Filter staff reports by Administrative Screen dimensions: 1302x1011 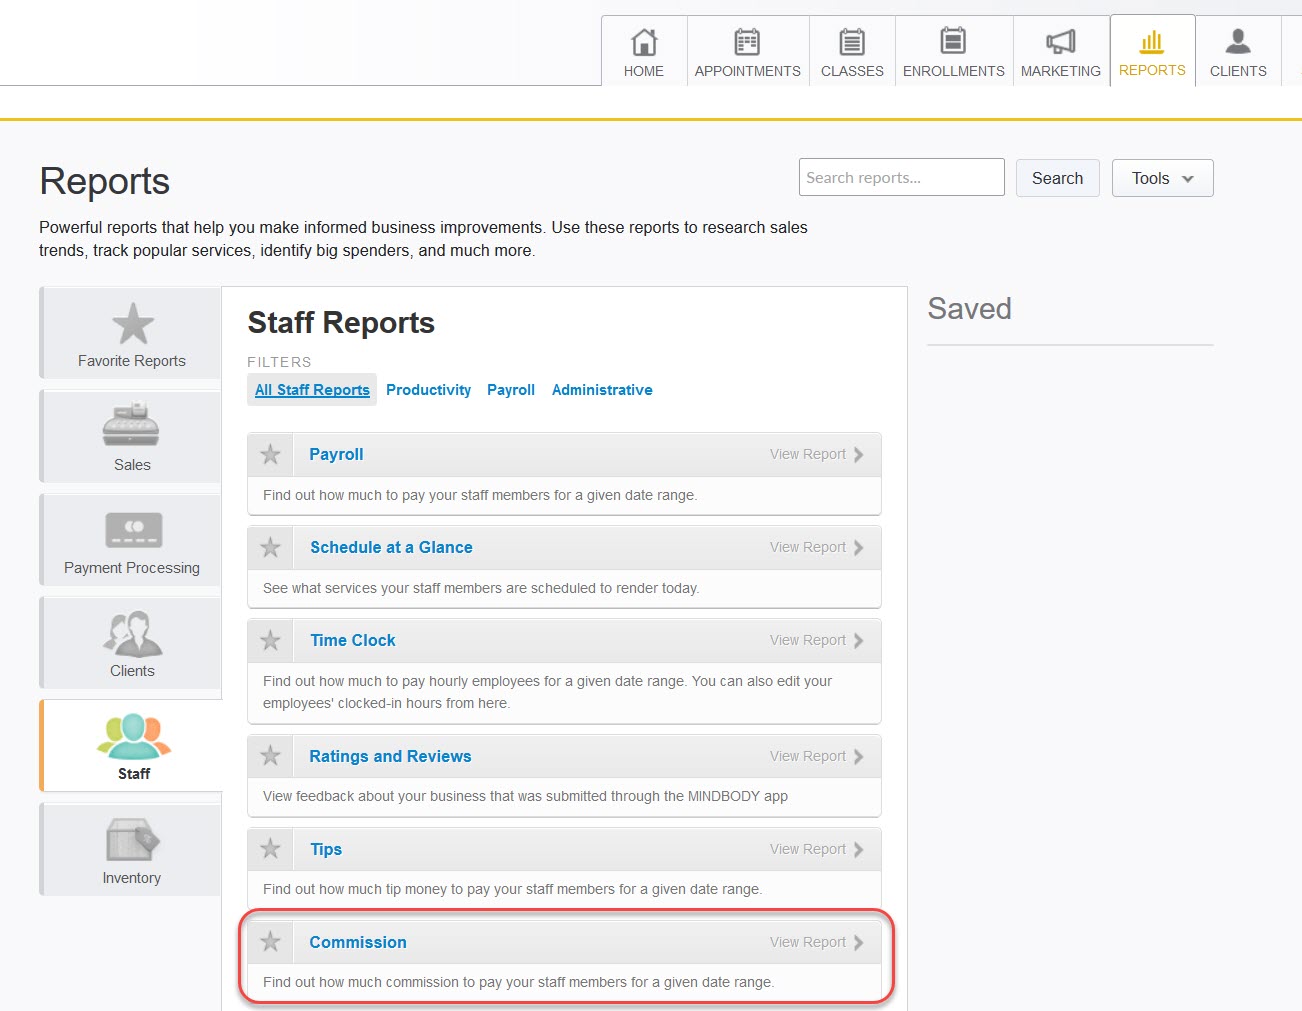click(602, 390)
